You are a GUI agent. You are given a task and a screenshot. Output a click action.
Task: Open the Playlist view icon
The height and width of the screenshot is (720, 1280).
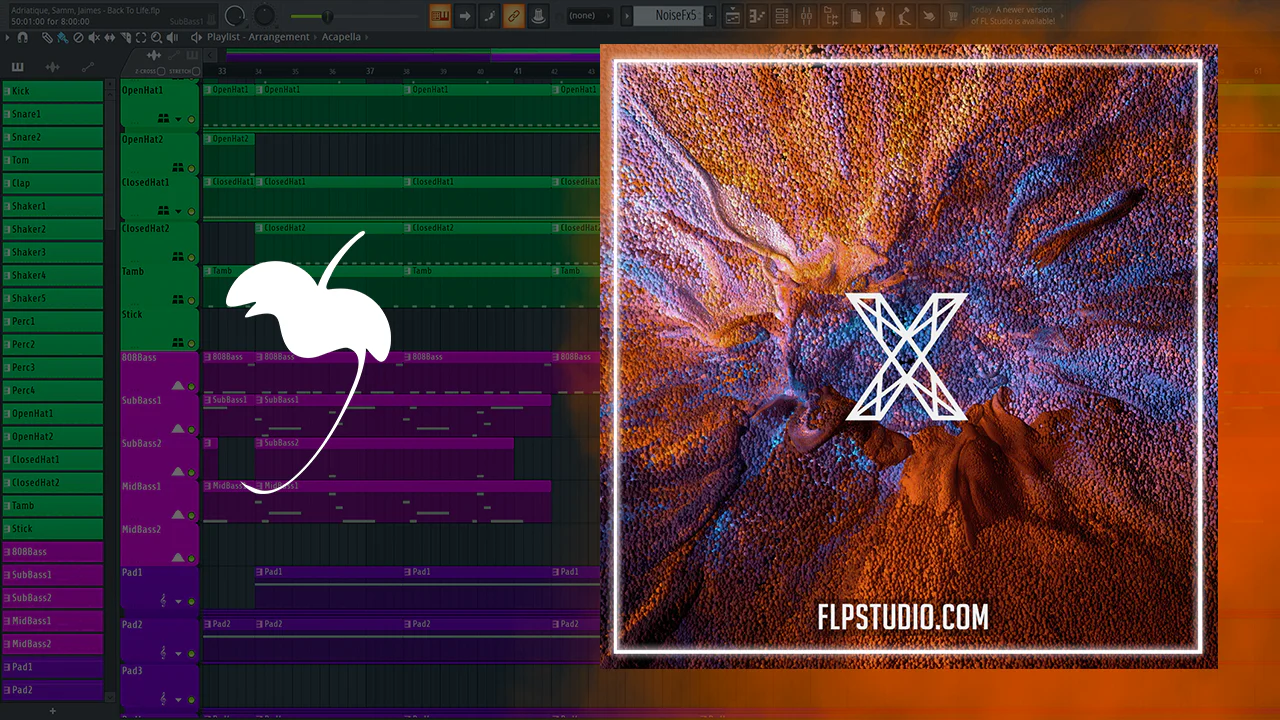pyautogui.click(x=733, y=16)
